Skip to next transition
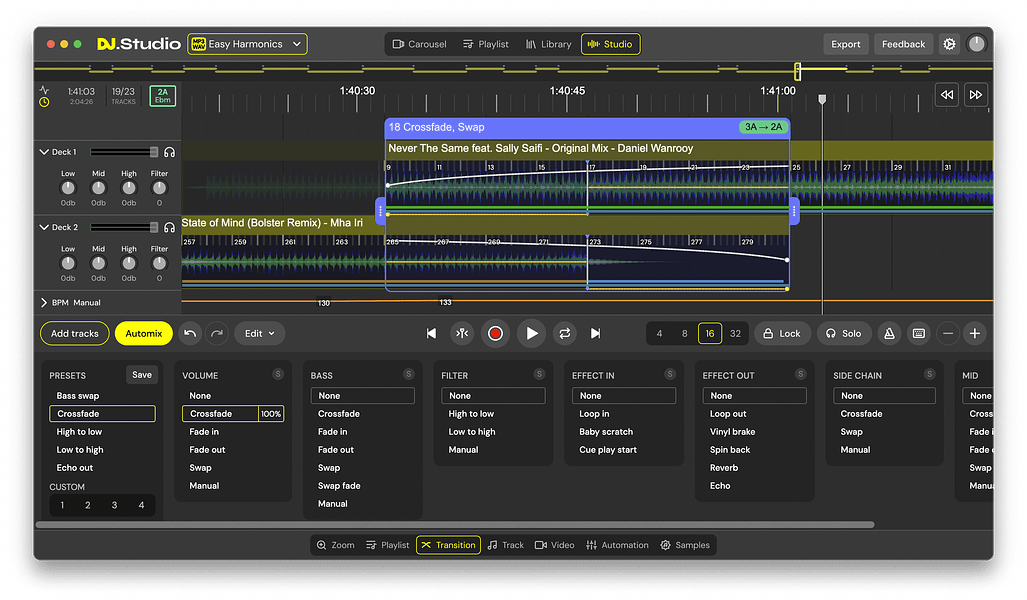 pos(595,333)
